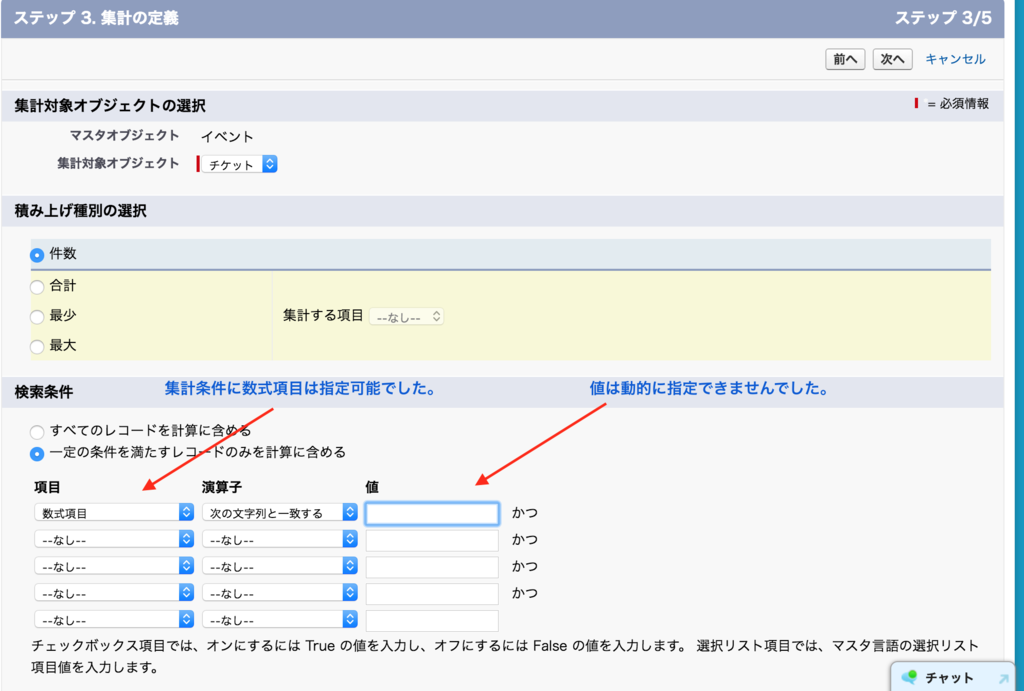1024x691 pixels.
Task: Click the 演算子 column header
Action: [222, 487]
